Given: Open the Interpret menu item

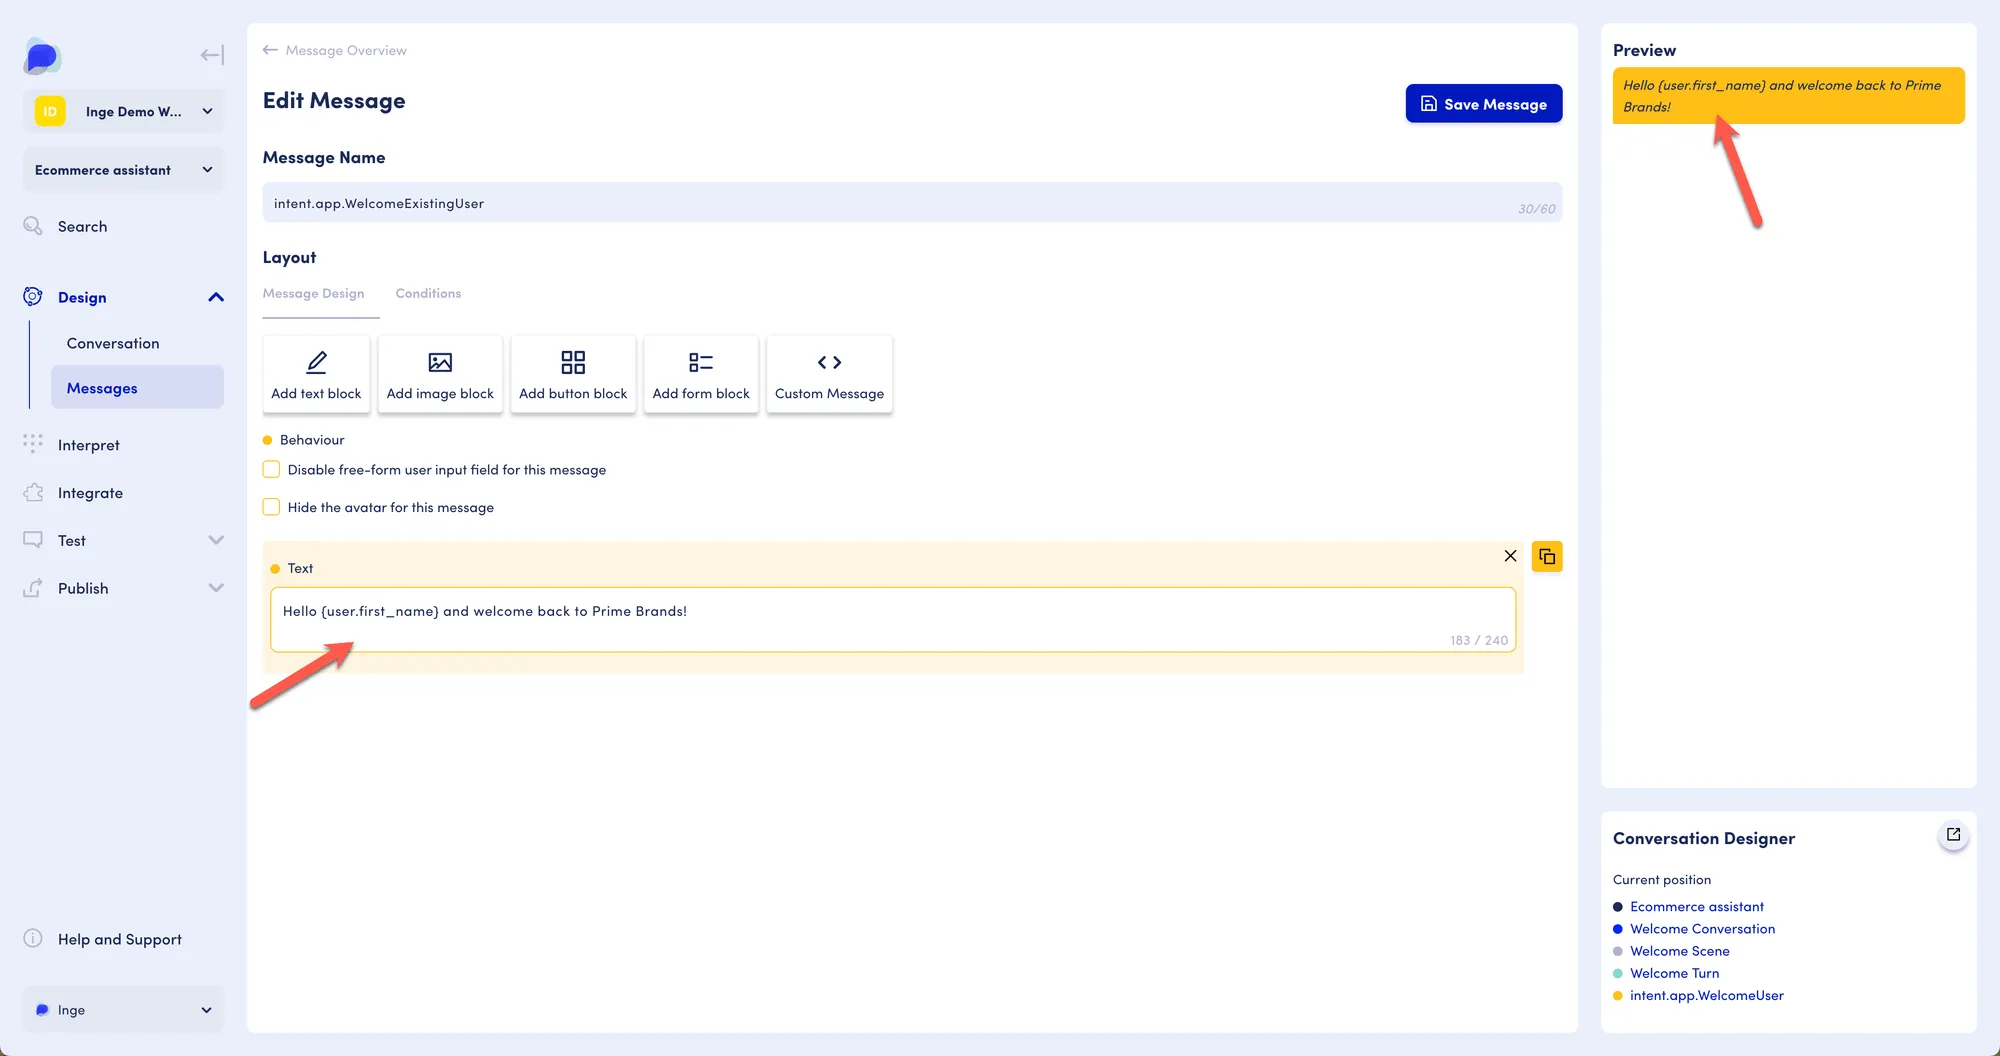Looking at the screenshot, I should [x=88, y=445].
